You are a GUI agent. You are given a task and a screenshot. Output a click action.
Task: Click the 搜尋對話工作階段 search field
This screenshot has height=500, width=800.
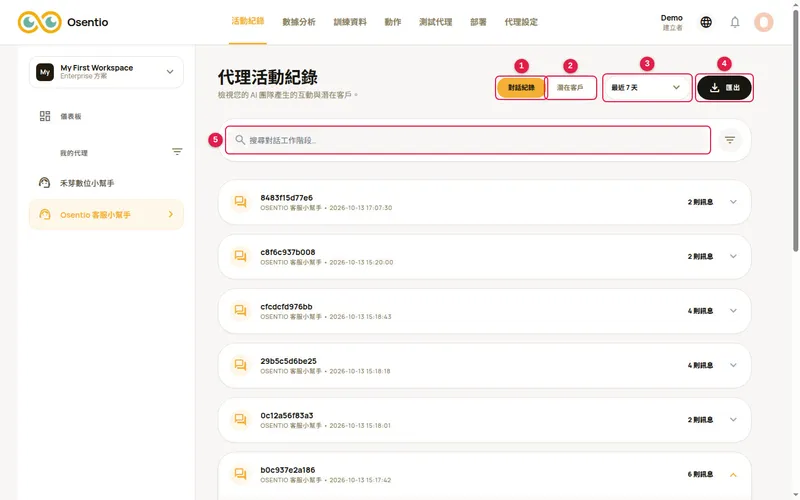pyautogui.click(x=468, y=140)
